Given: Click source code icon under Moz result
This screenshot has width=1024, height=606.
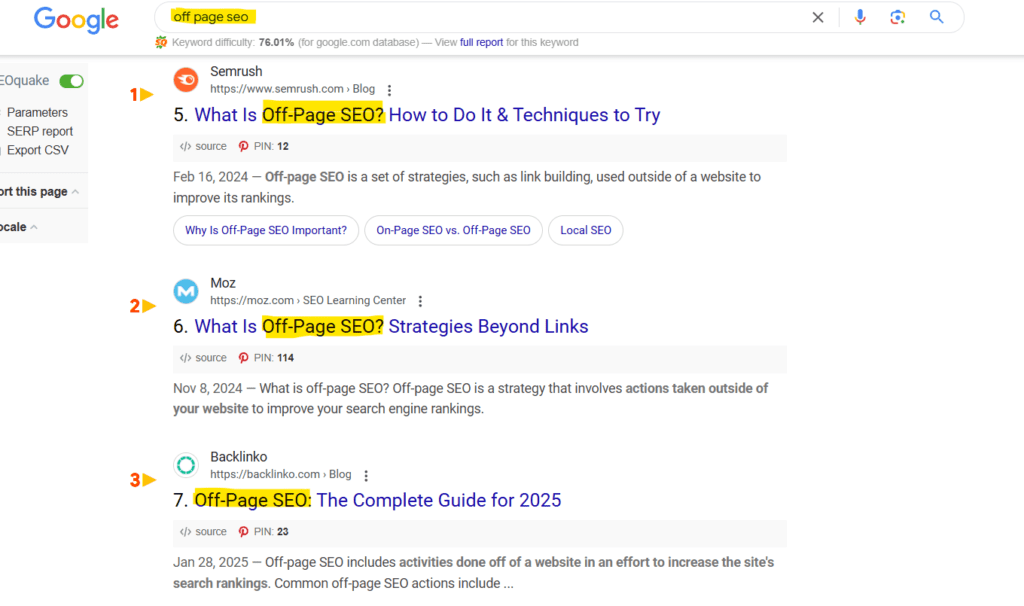Looking at the screenshot, I should point(185,358).
